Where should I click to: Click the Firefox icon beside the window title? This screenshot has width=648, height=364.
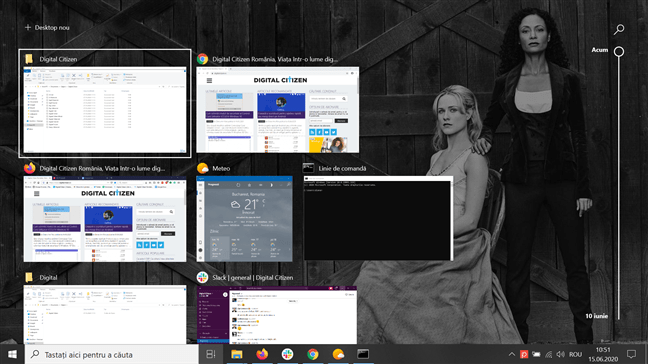point(29,168)
